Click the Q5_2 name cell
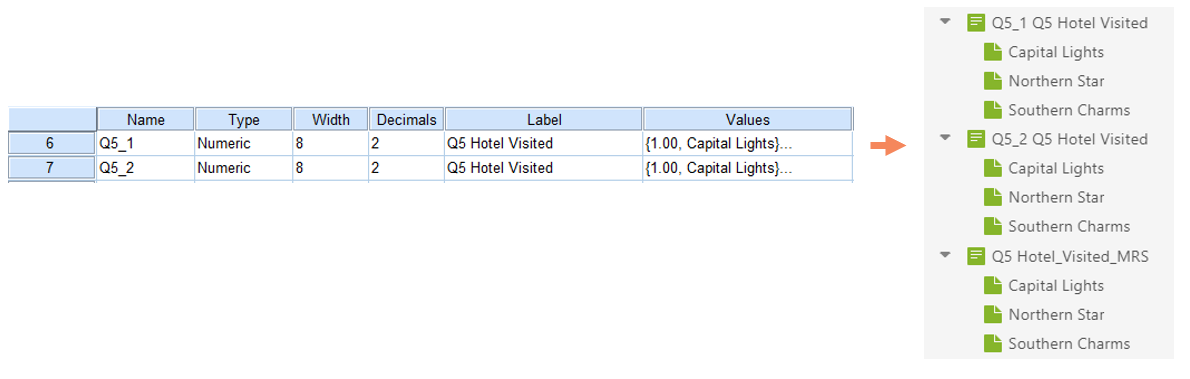1190x379 pixels. (x=146, y=168)
